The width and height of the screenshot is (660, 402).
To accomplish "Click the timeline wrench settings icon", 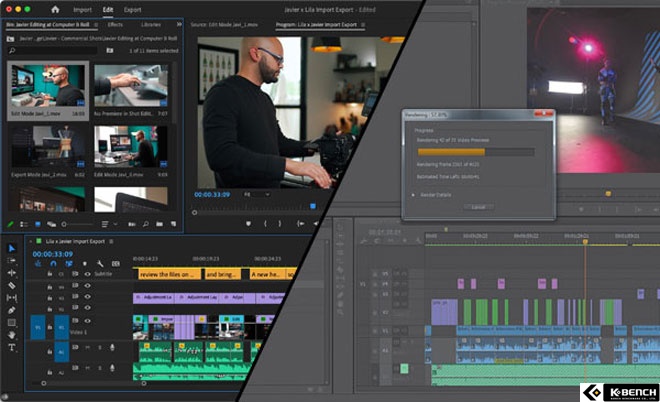I will pos(101,263).
